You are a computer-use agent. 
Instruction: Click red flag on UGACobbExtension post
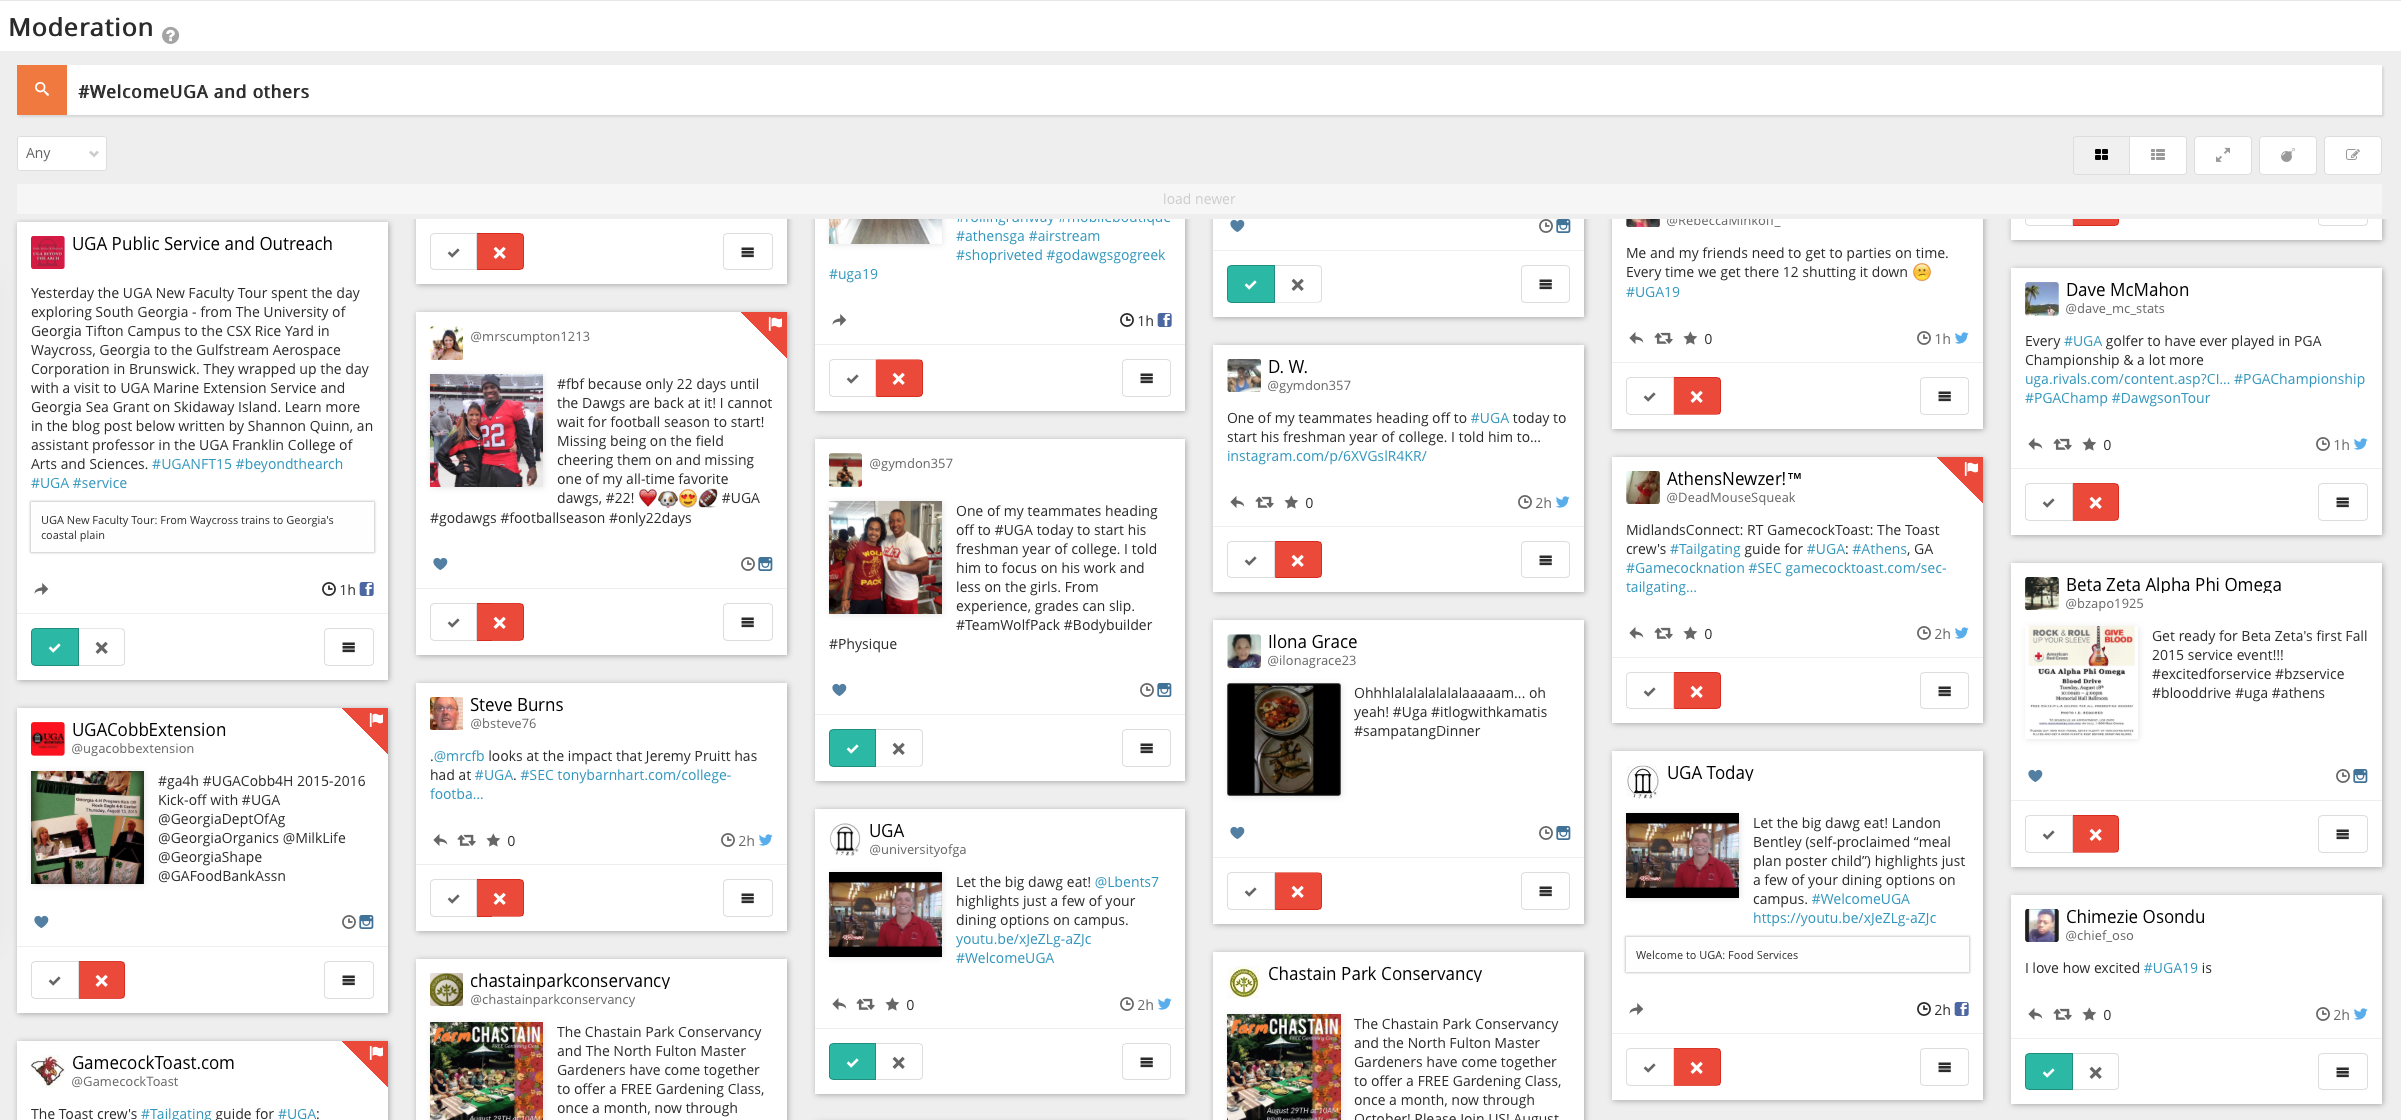(x=375, y=720)
